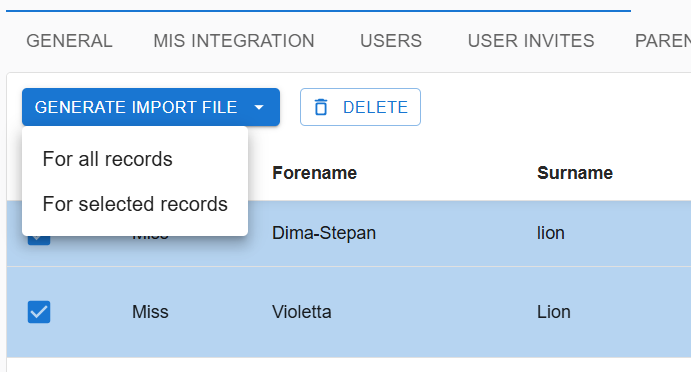Click the dropdown arrow on Generate Import File
The image size is (691, 372).
tap(259, 107)
